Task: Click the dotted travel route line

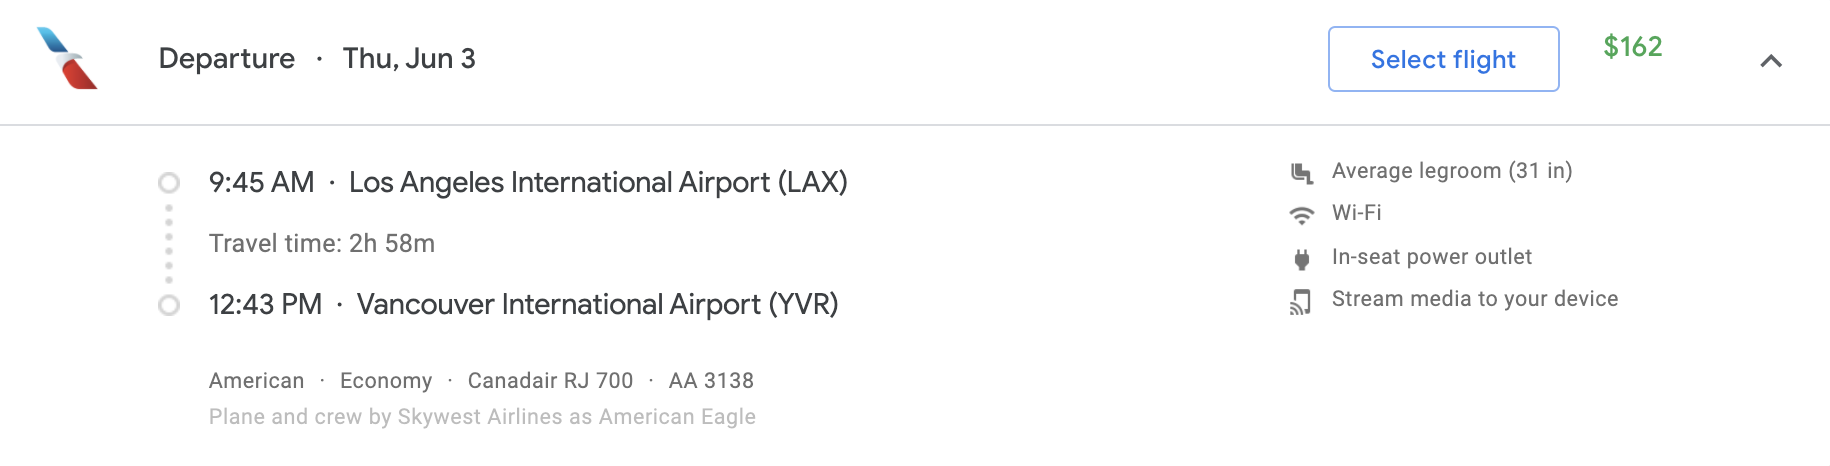Action: click(x=169, y=244)
